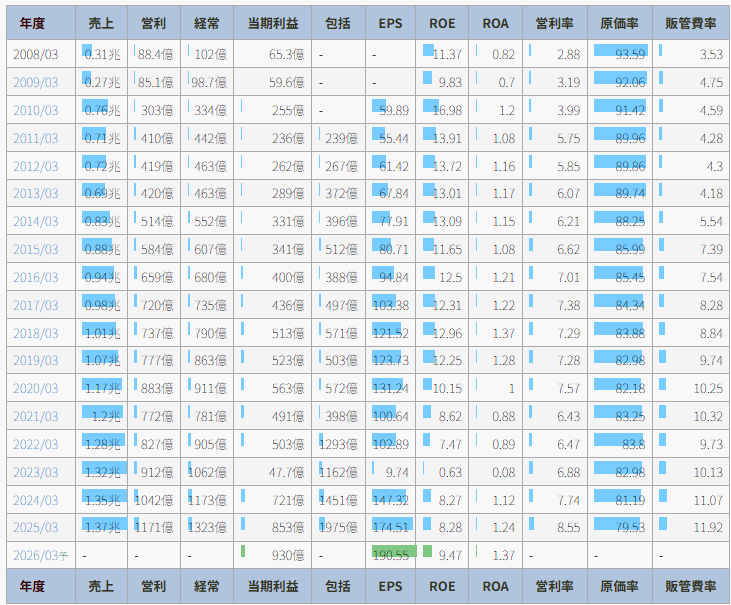The width and height of the screenshot is (731, 605).
Task: Click the EPS header in the top row
Action: (391, 22)
